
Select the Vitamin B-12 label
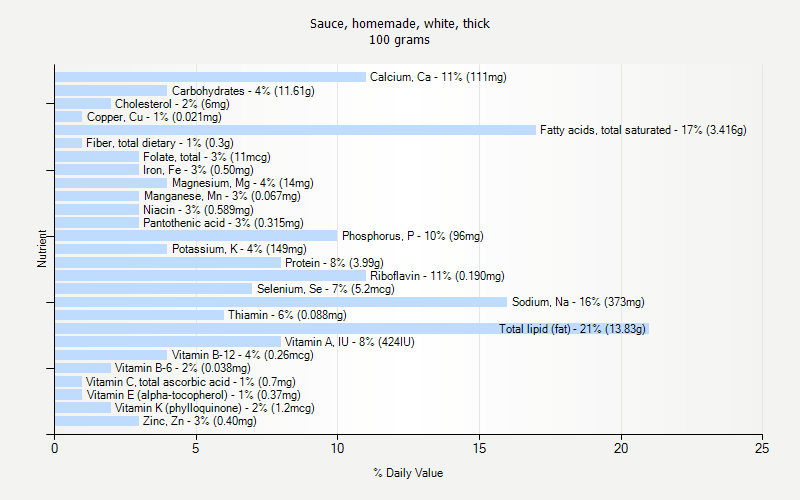point(242,355)
